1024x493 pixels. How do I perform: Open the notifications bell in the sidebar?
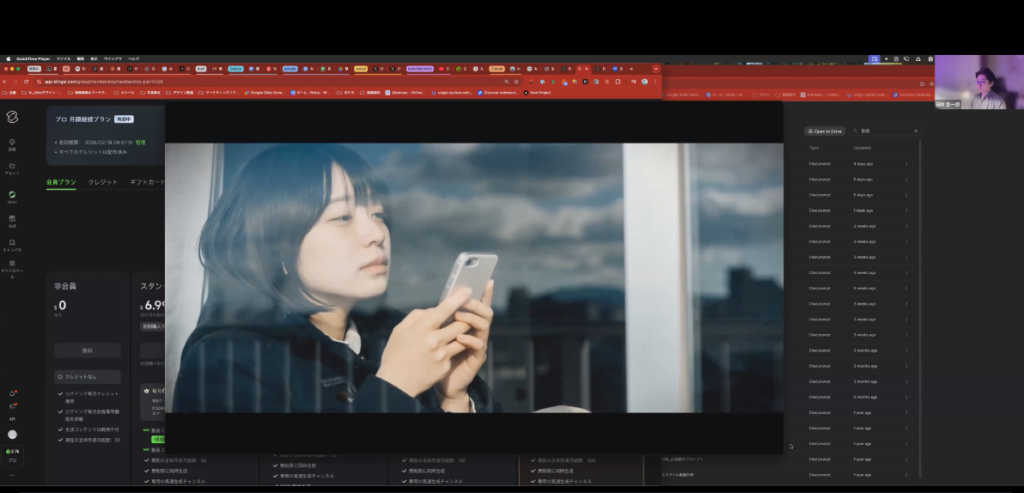12,393
